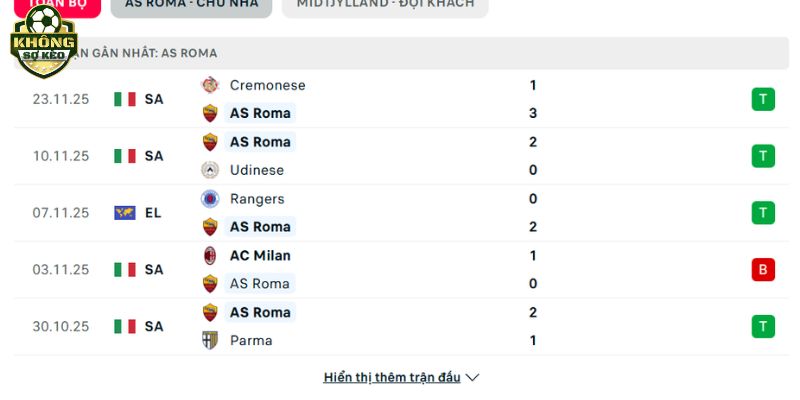
Task: Click the AC Milan team crest icon
Action: coord(210,255)
